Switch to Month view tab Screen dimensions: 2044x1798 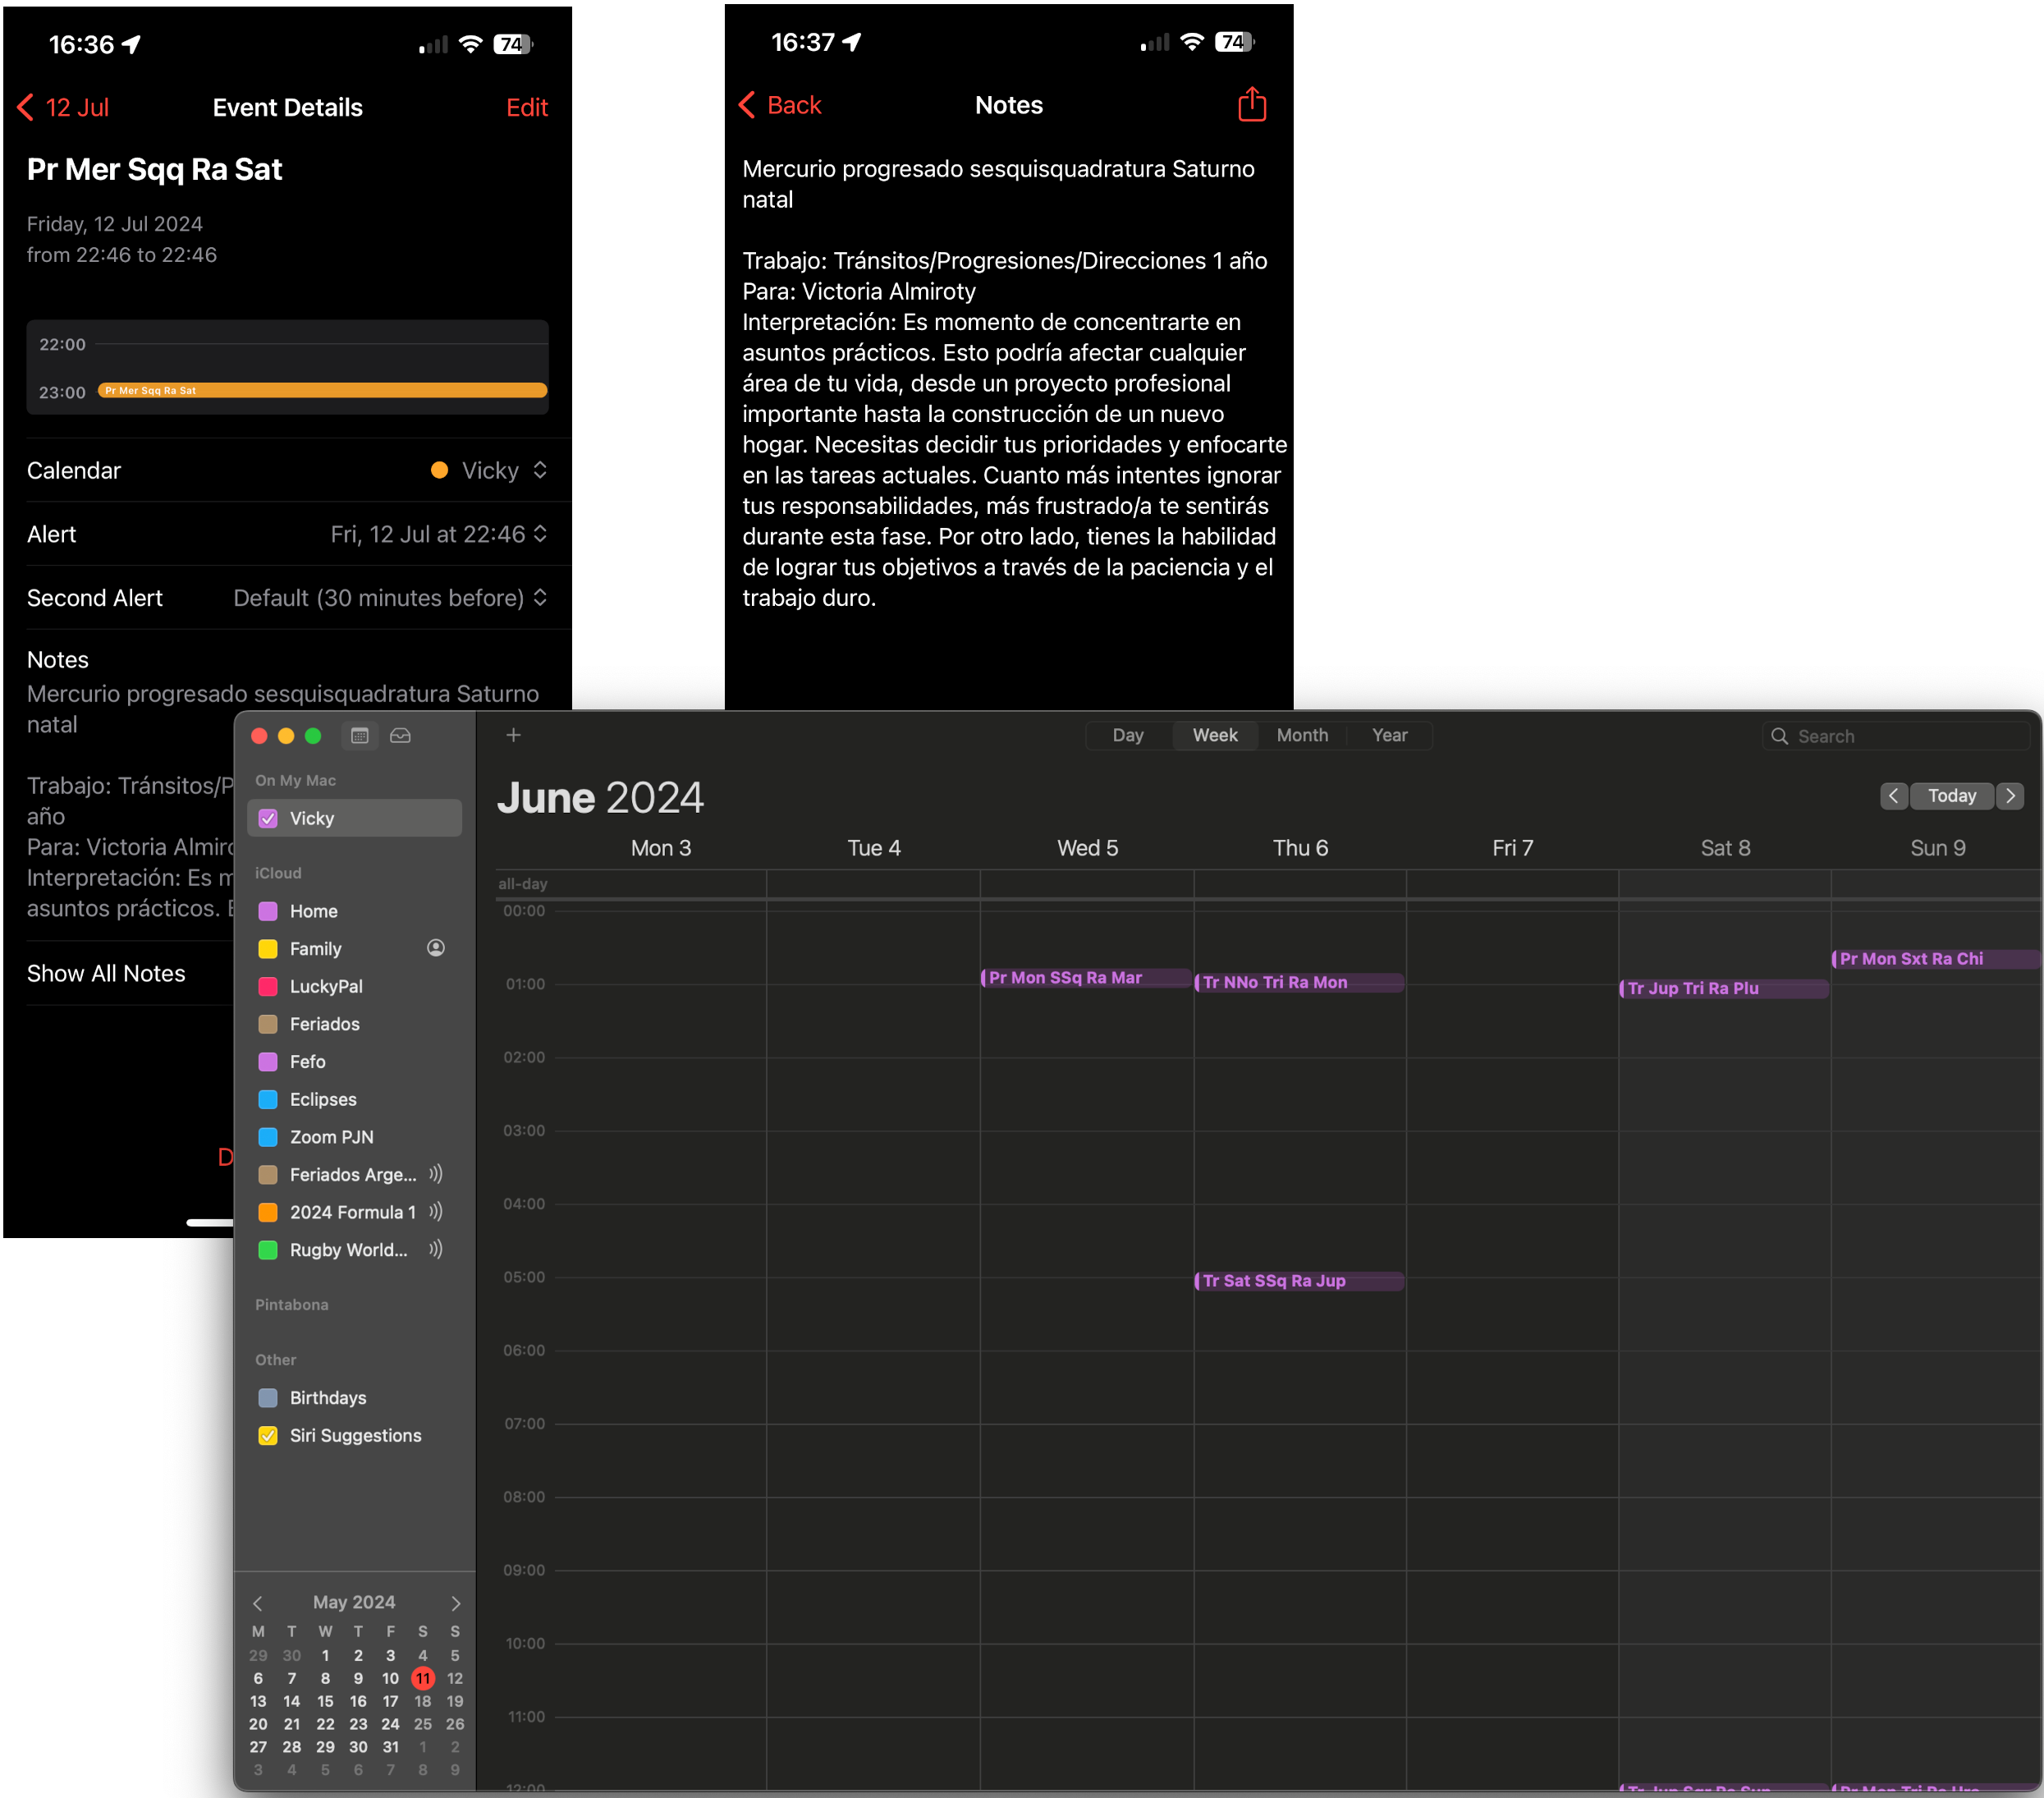pyautogui.click(x=1302, y=735)
